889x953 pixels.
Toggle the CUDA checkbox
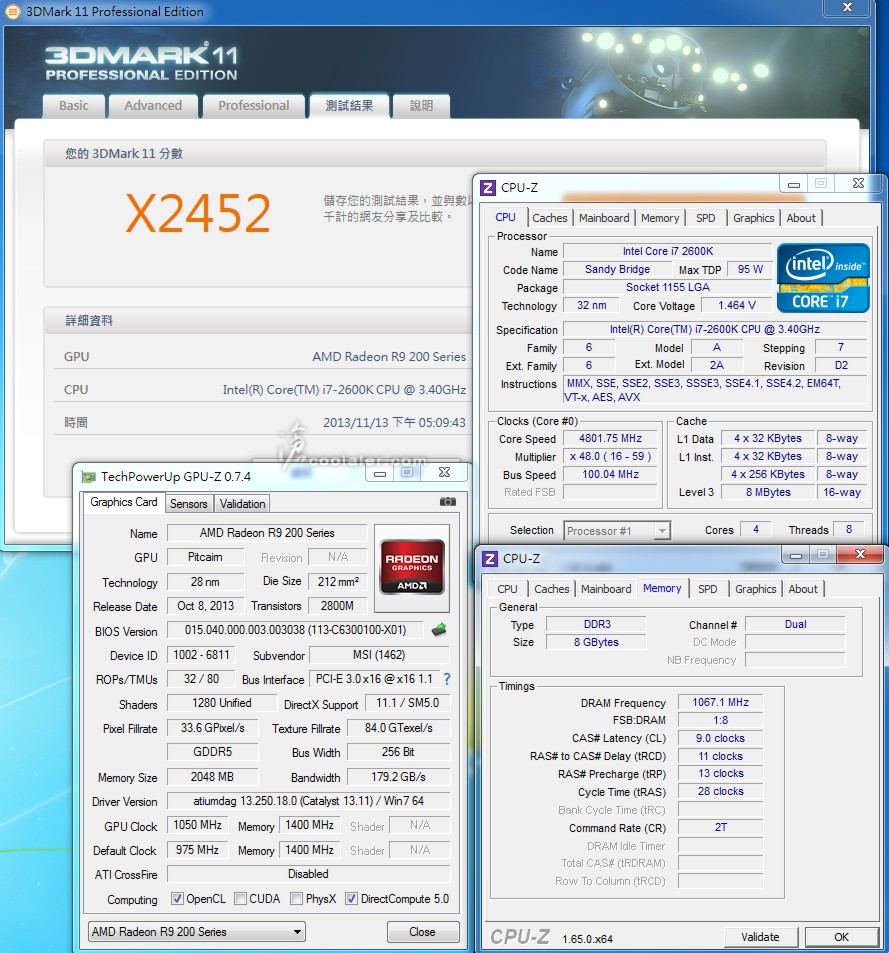coord(241,898)
